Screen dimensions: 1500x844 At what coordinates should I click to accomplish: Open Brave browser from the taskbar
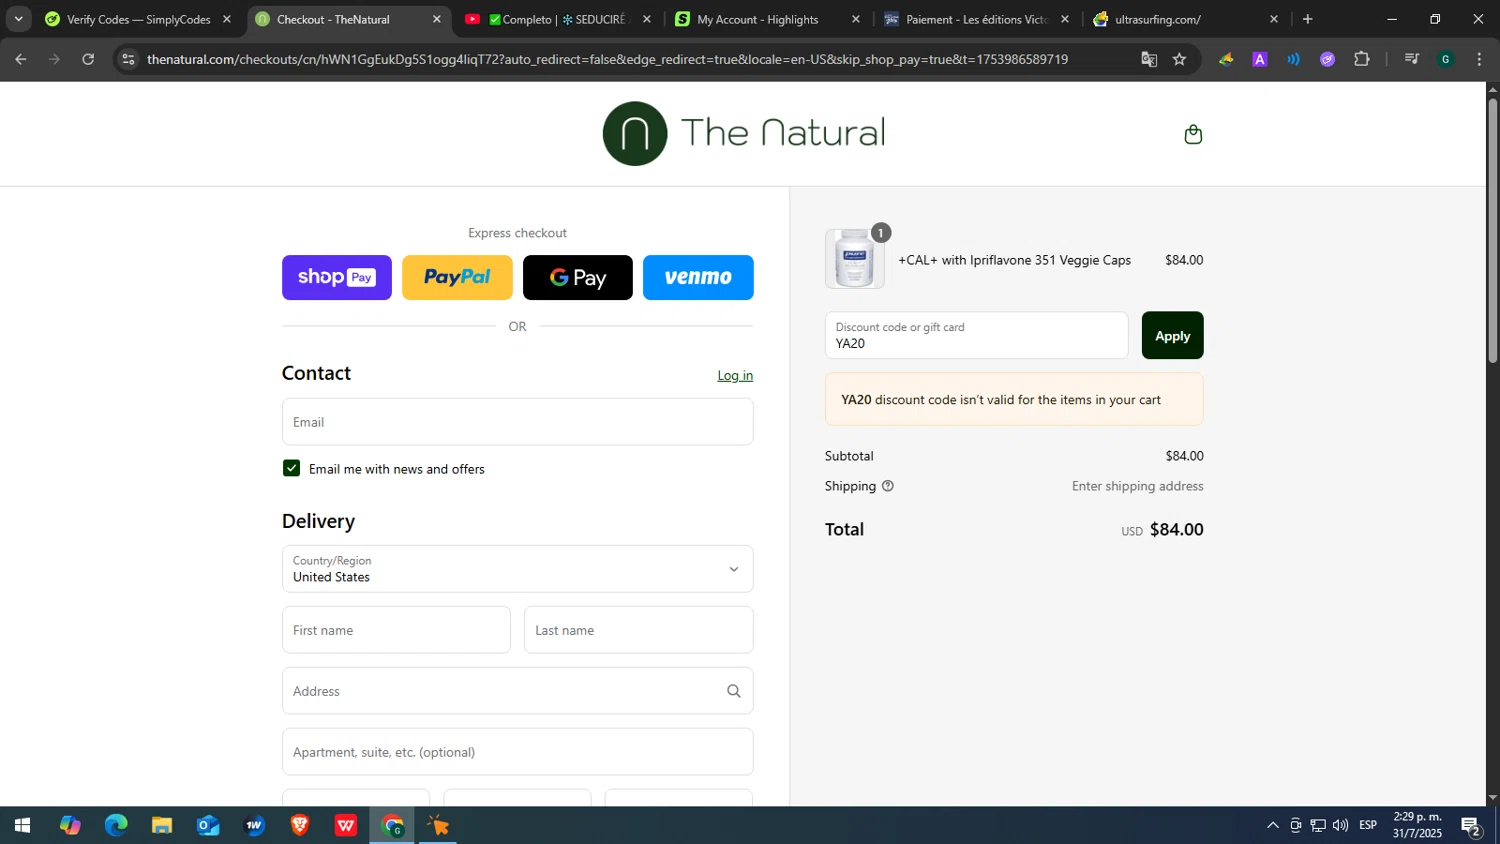click(x=300, y=826)
